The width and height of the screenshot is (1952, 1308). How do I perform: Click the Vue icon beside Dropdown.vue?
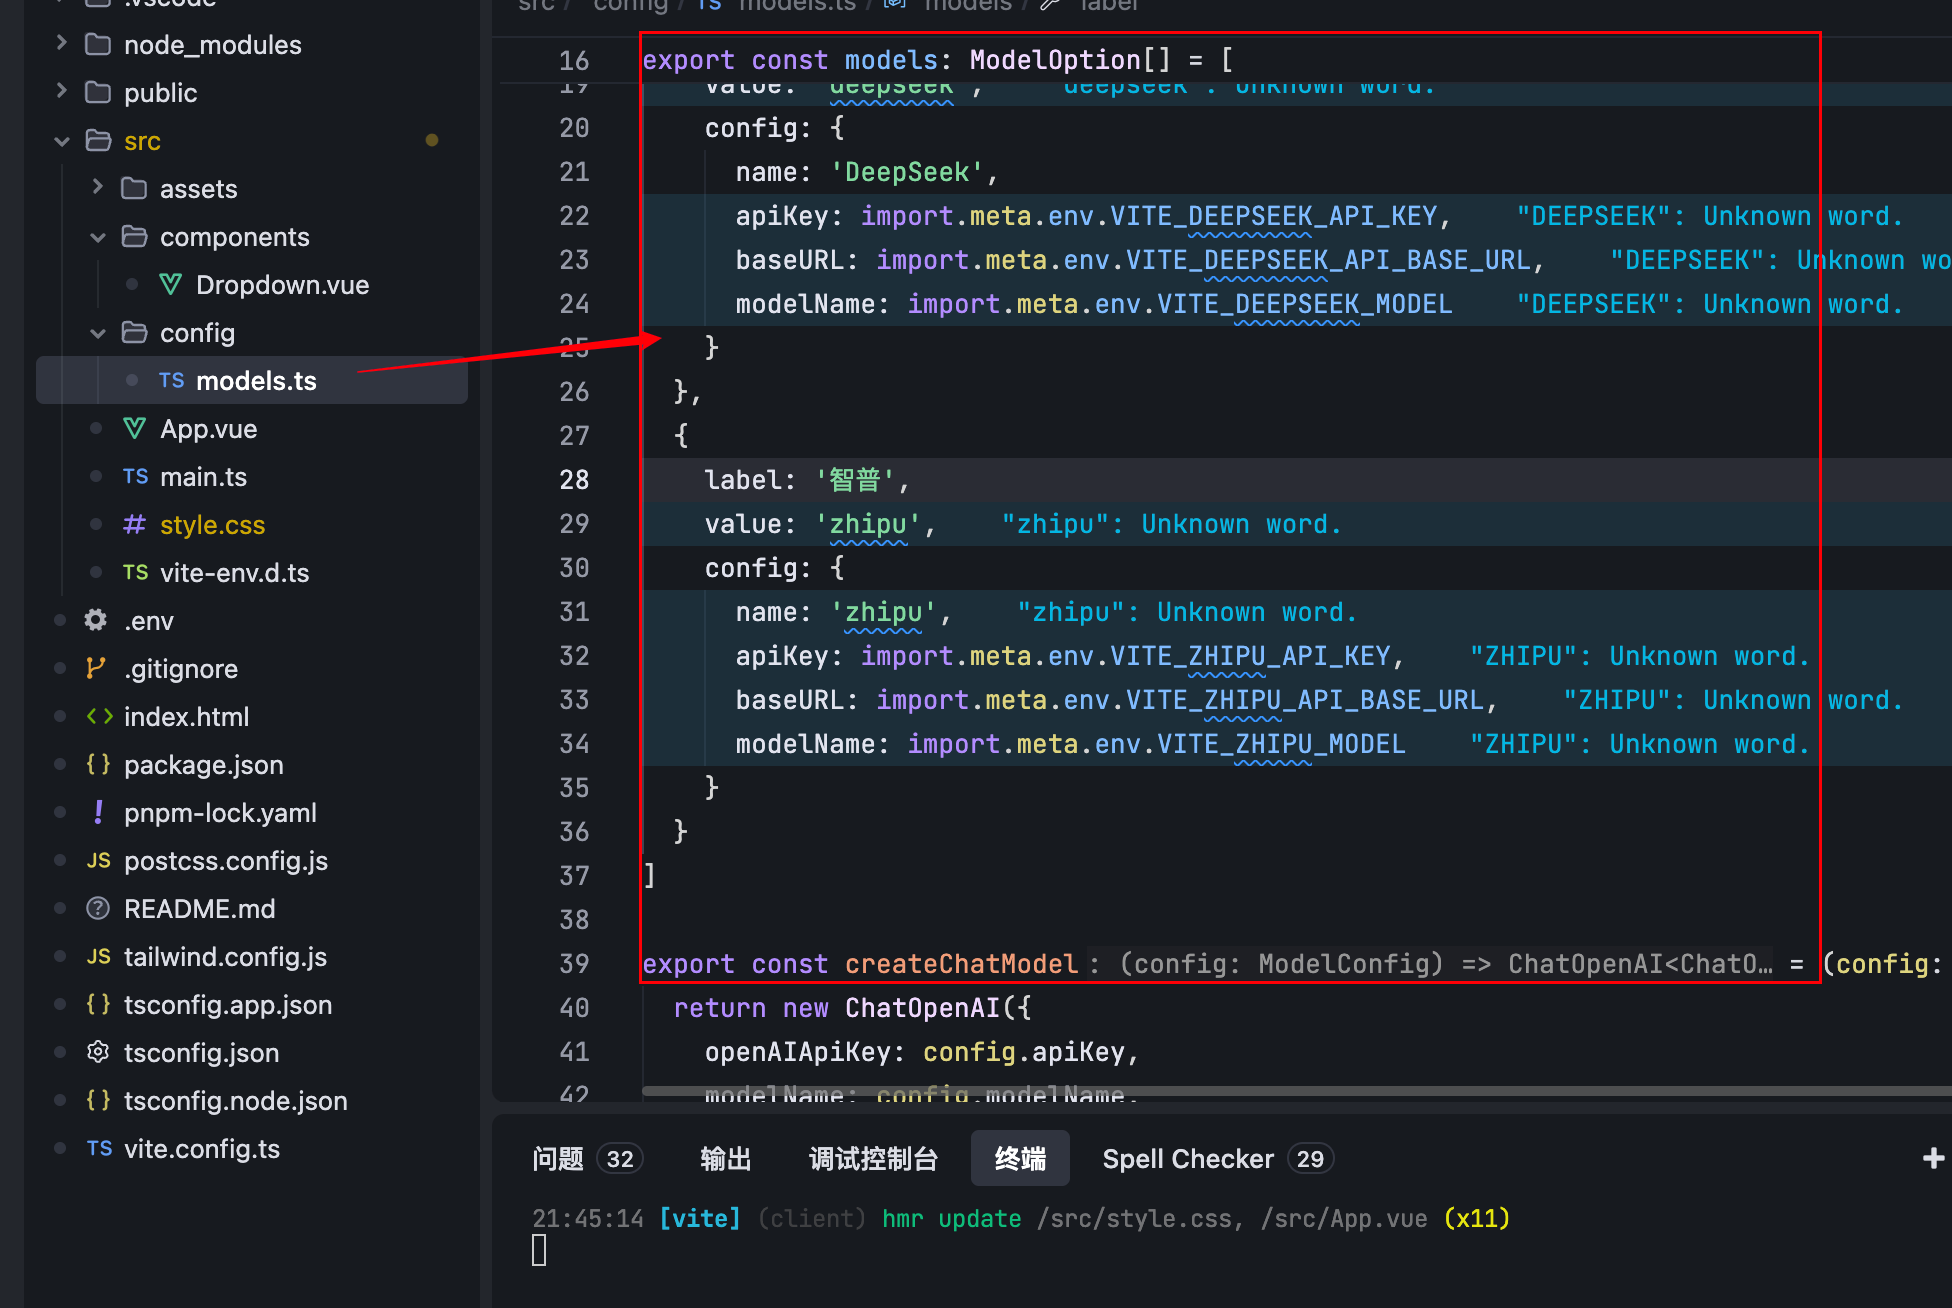pyautogui.click(x=171, y=285)
